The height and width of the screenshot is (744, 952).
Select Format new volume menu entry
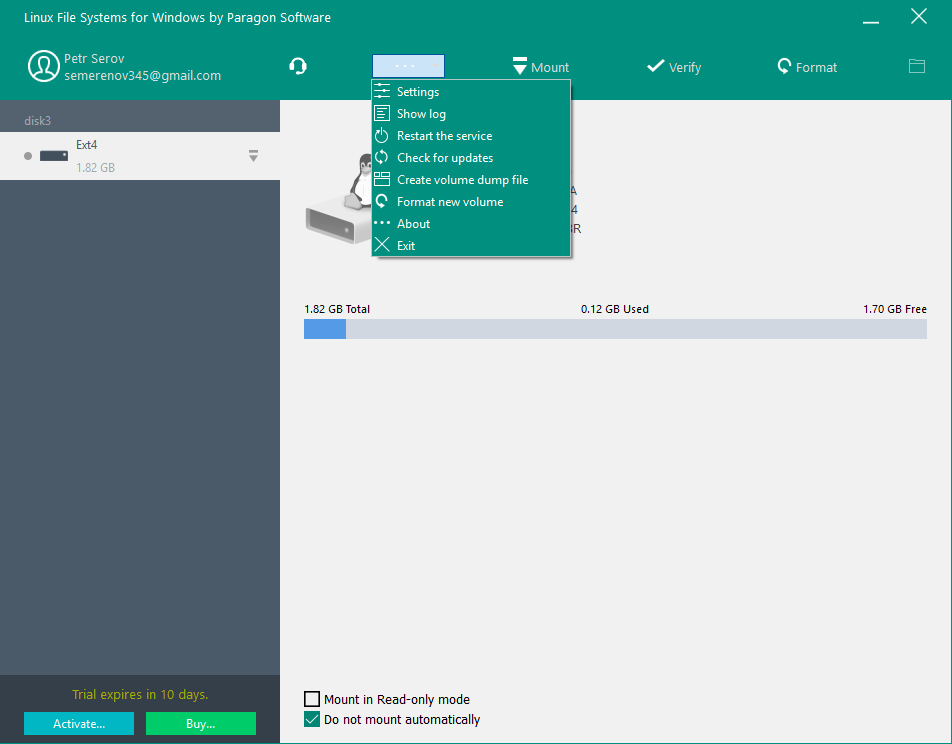[x=449, y=202]
